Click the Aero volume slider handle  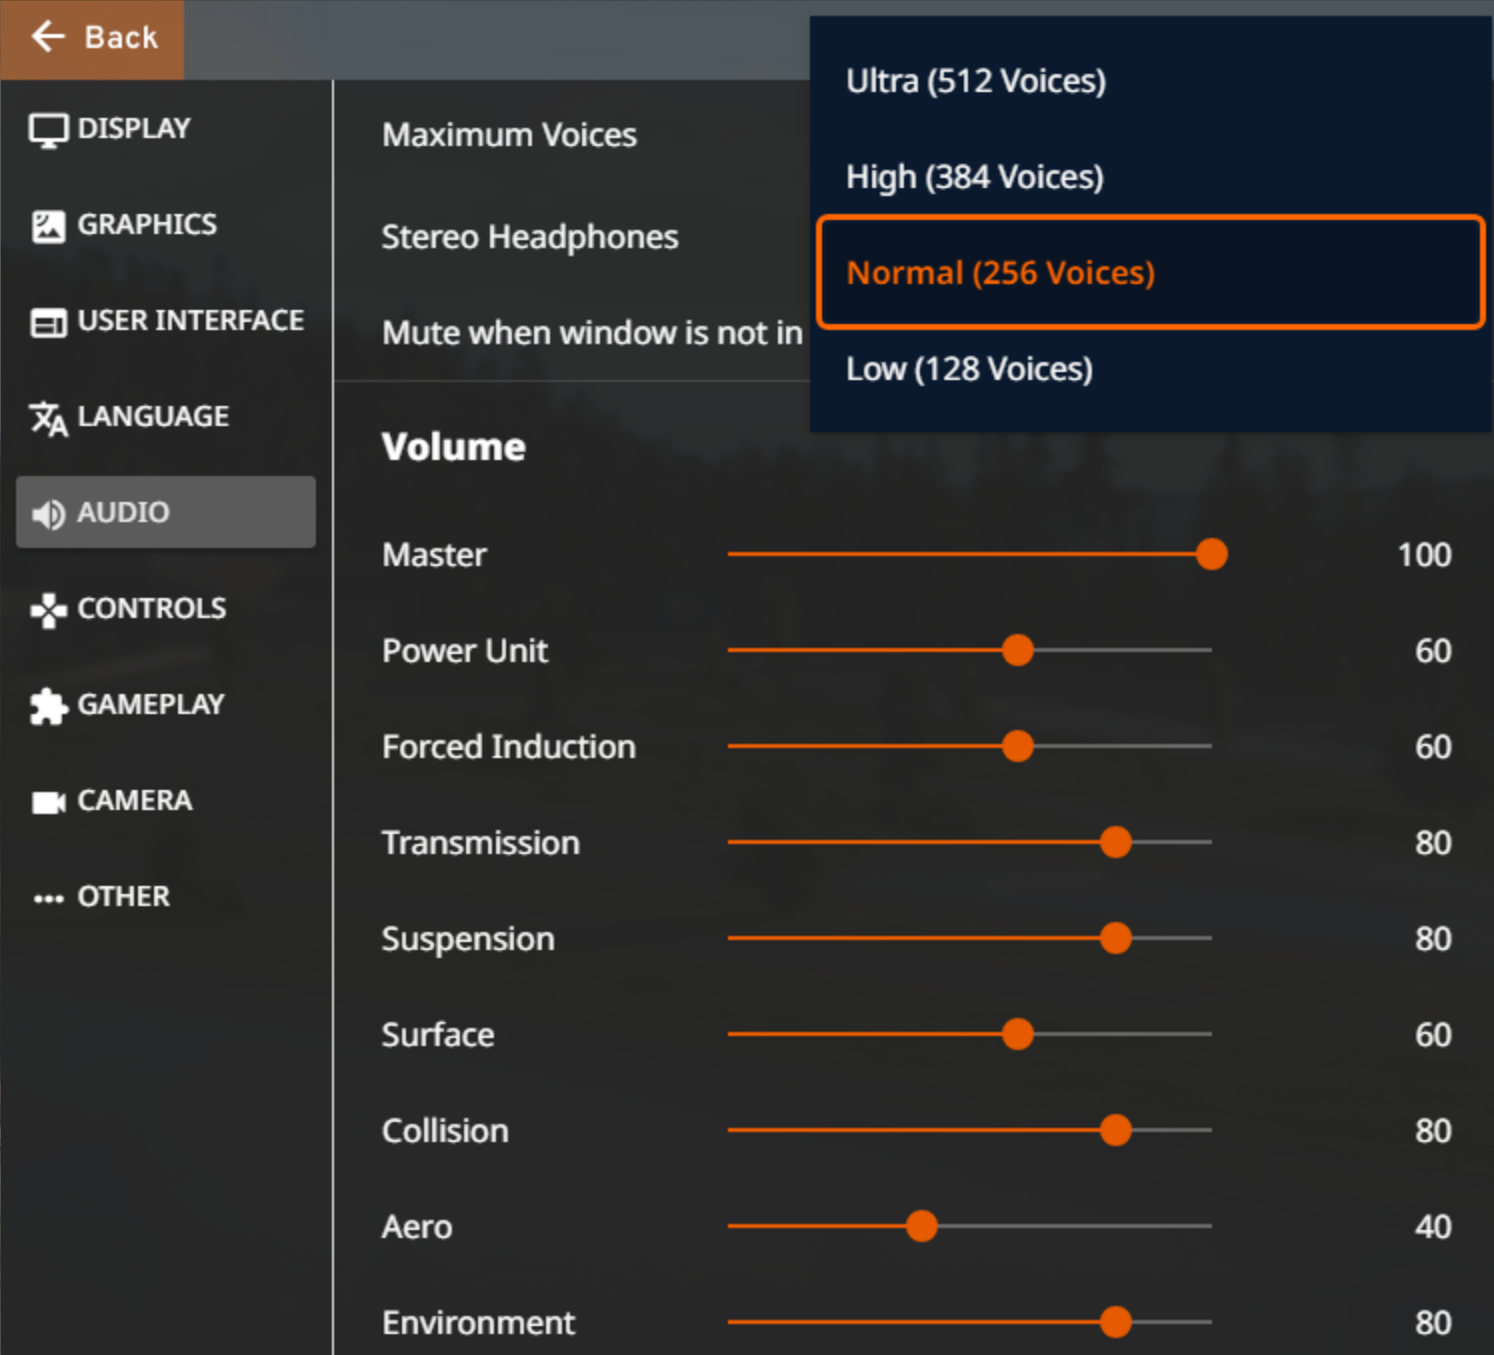coord(921,1226)
